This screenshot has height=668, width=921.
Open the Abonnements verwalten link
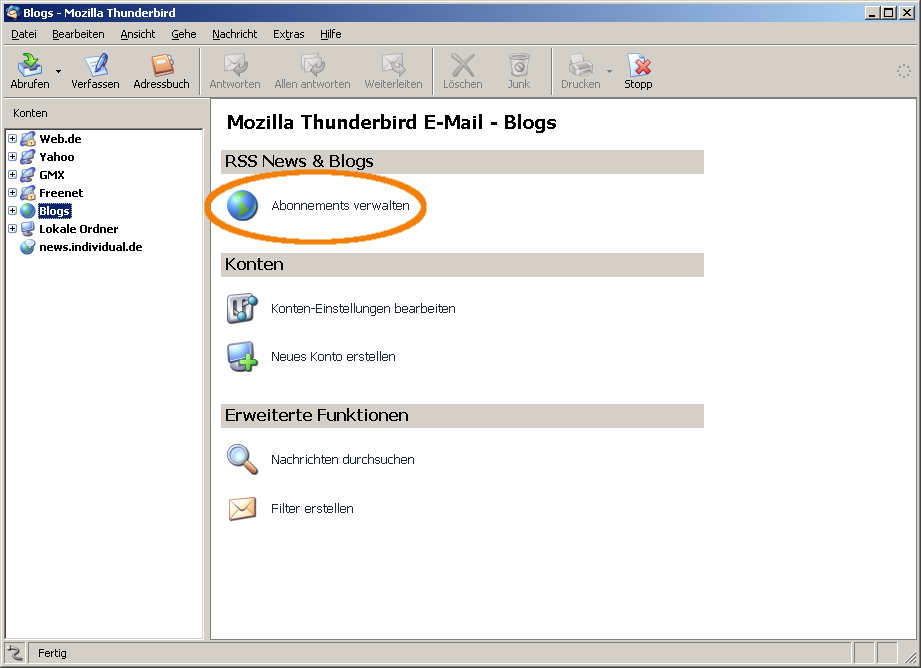[340, 206]
